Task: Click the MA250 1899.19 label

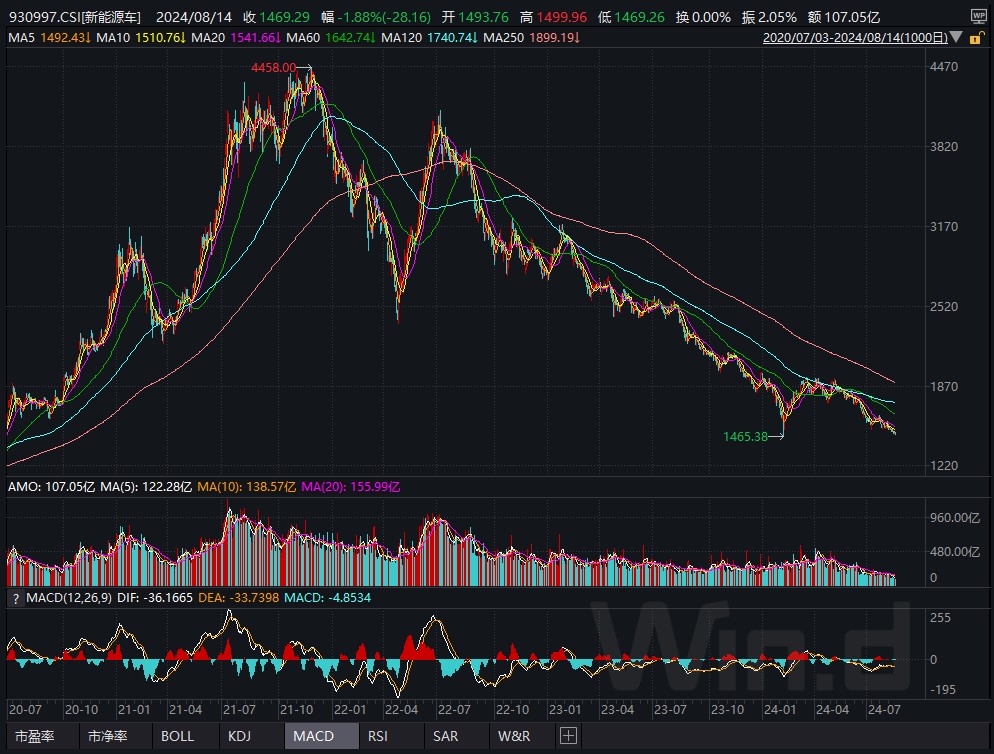Action: [x=531, y=38]
